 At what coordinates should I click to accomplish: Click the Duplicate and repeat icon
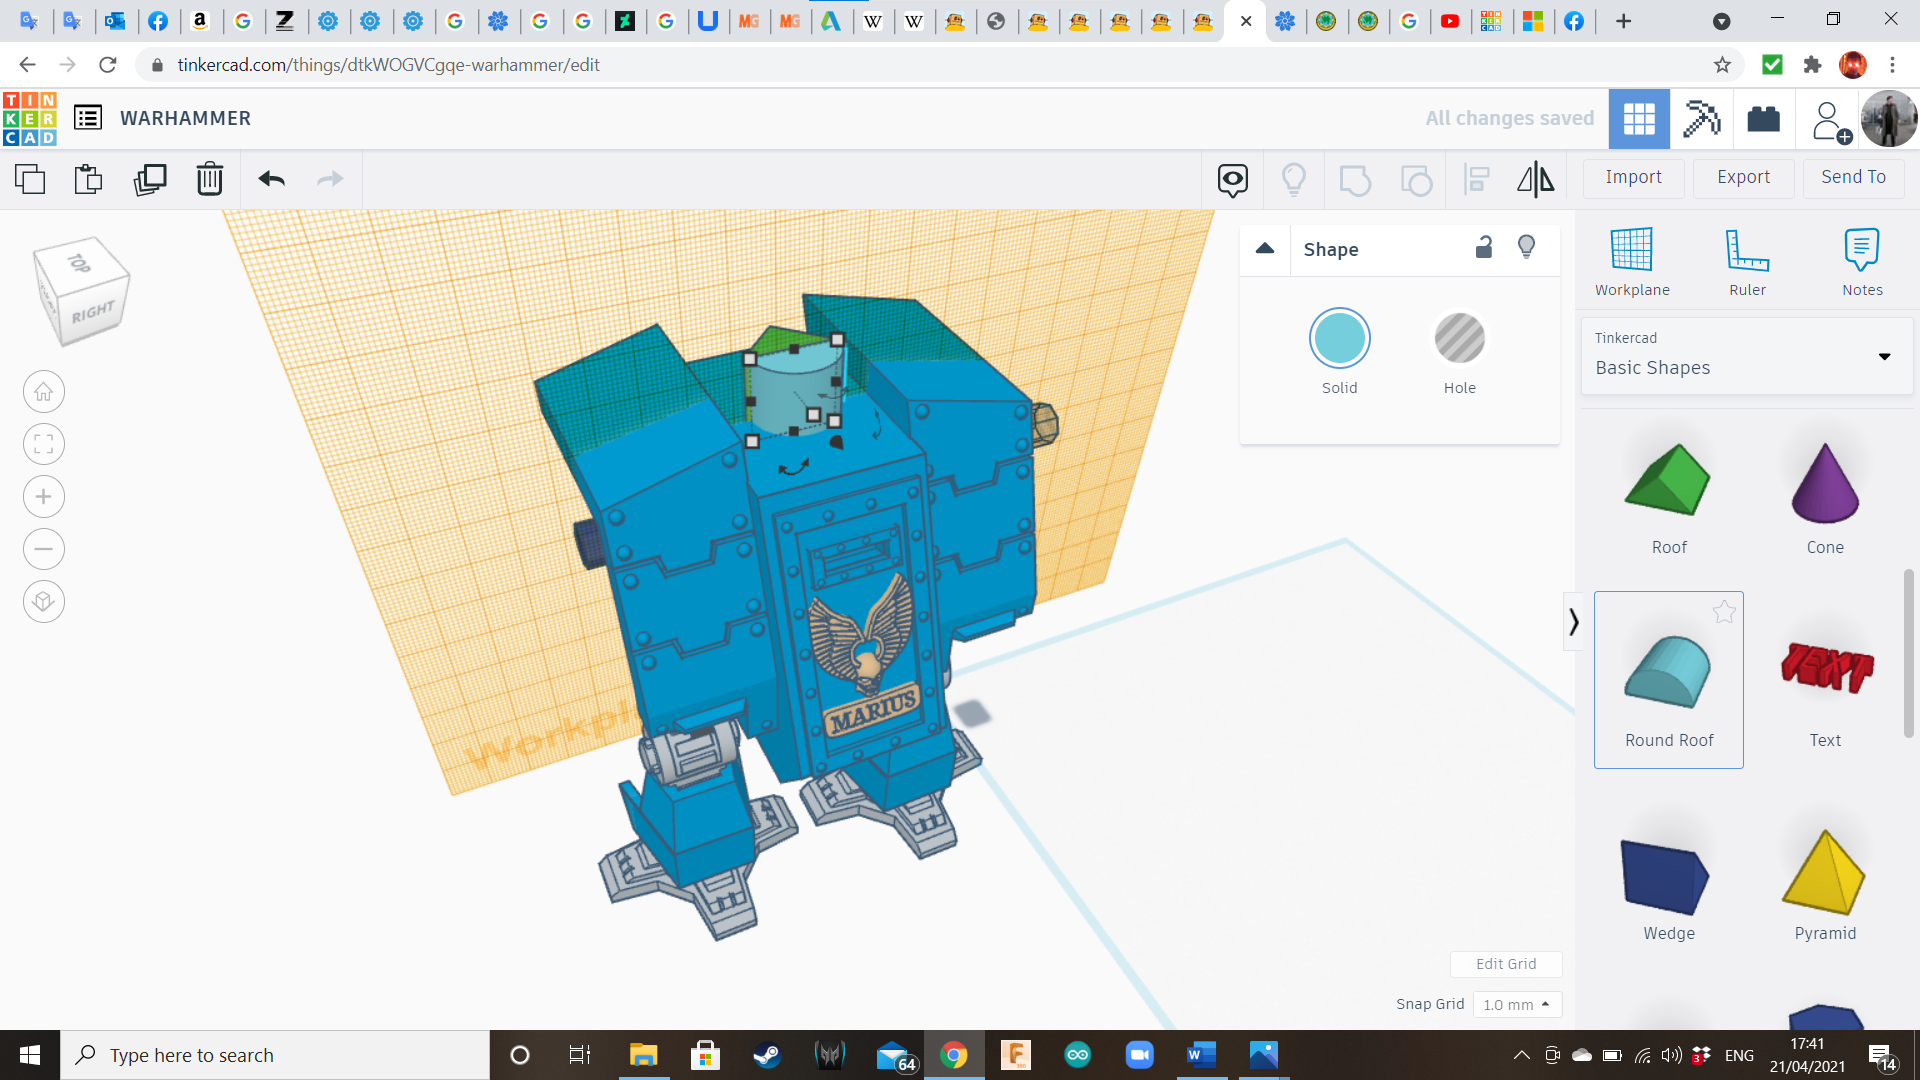point(150,179)
